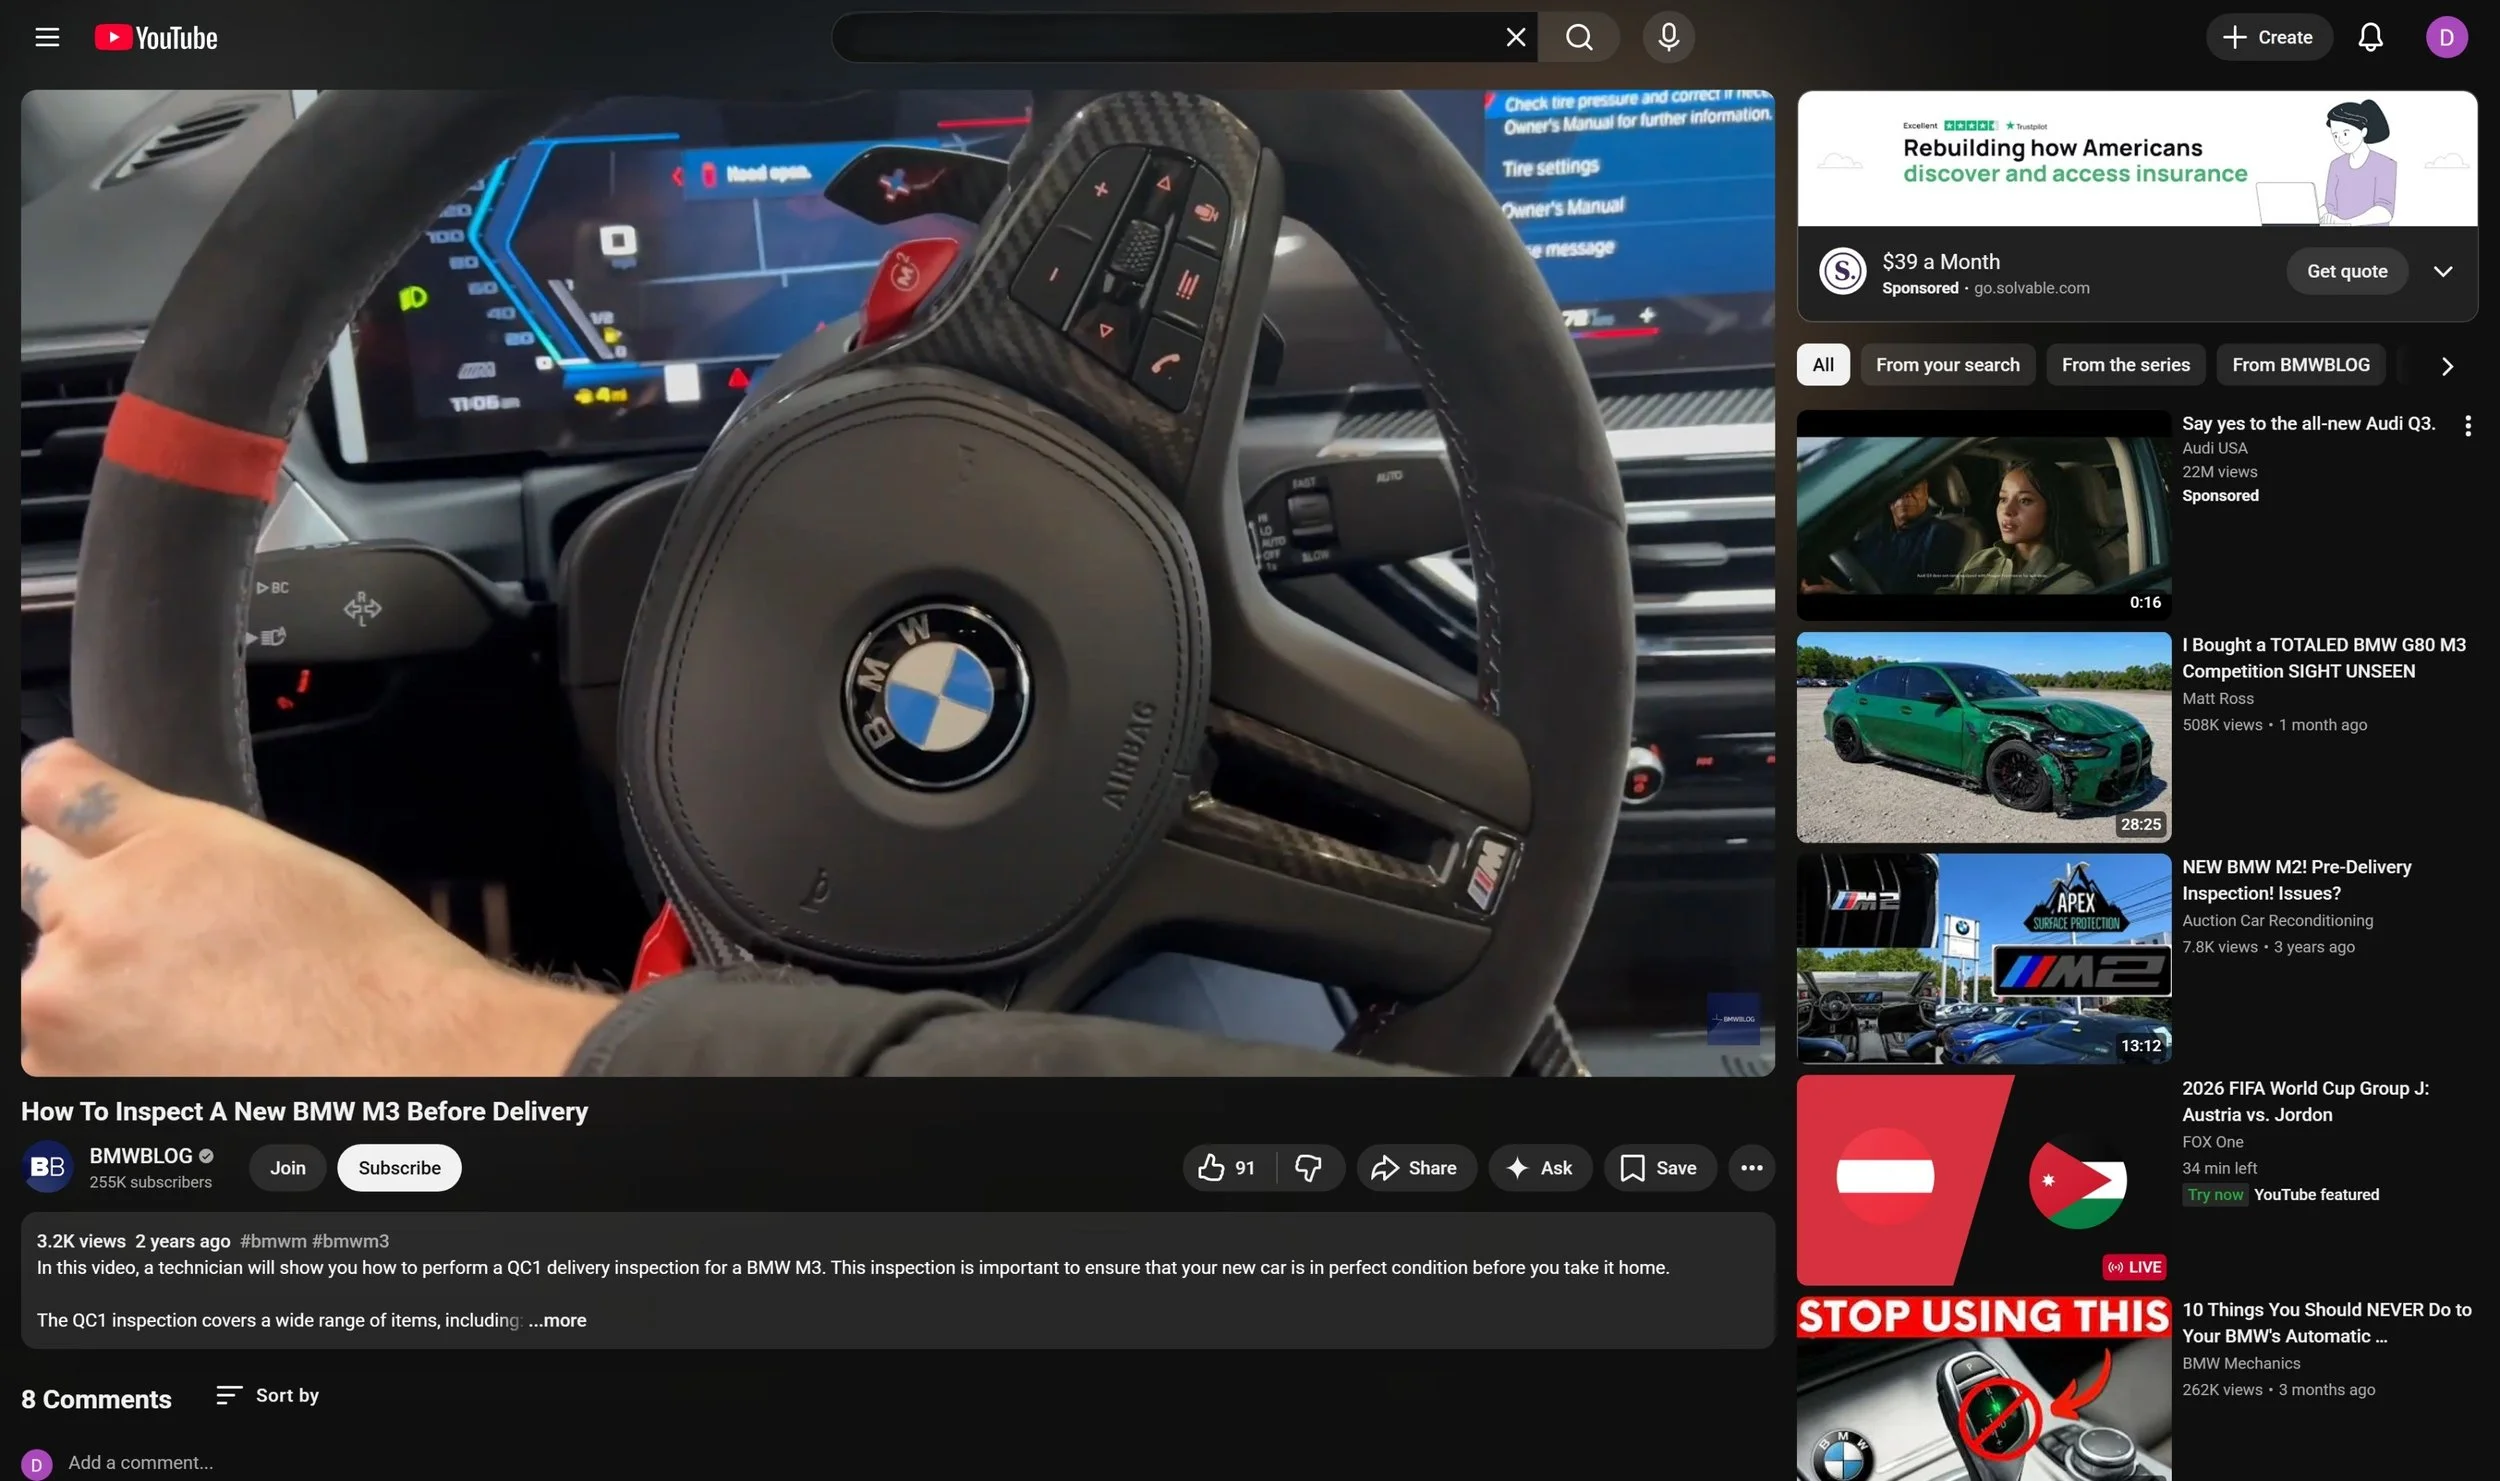Open the notifications bell

tap(2370, 37)
